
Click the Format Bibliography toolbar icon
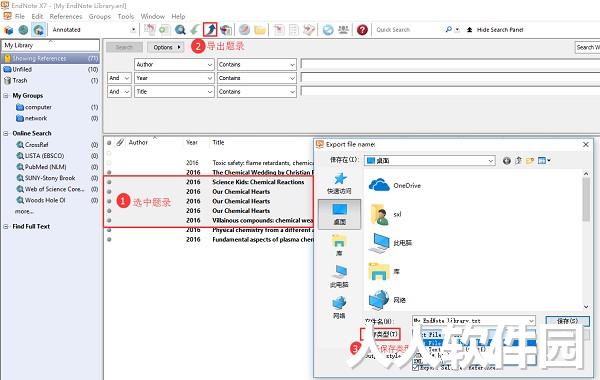pos(294,29)
